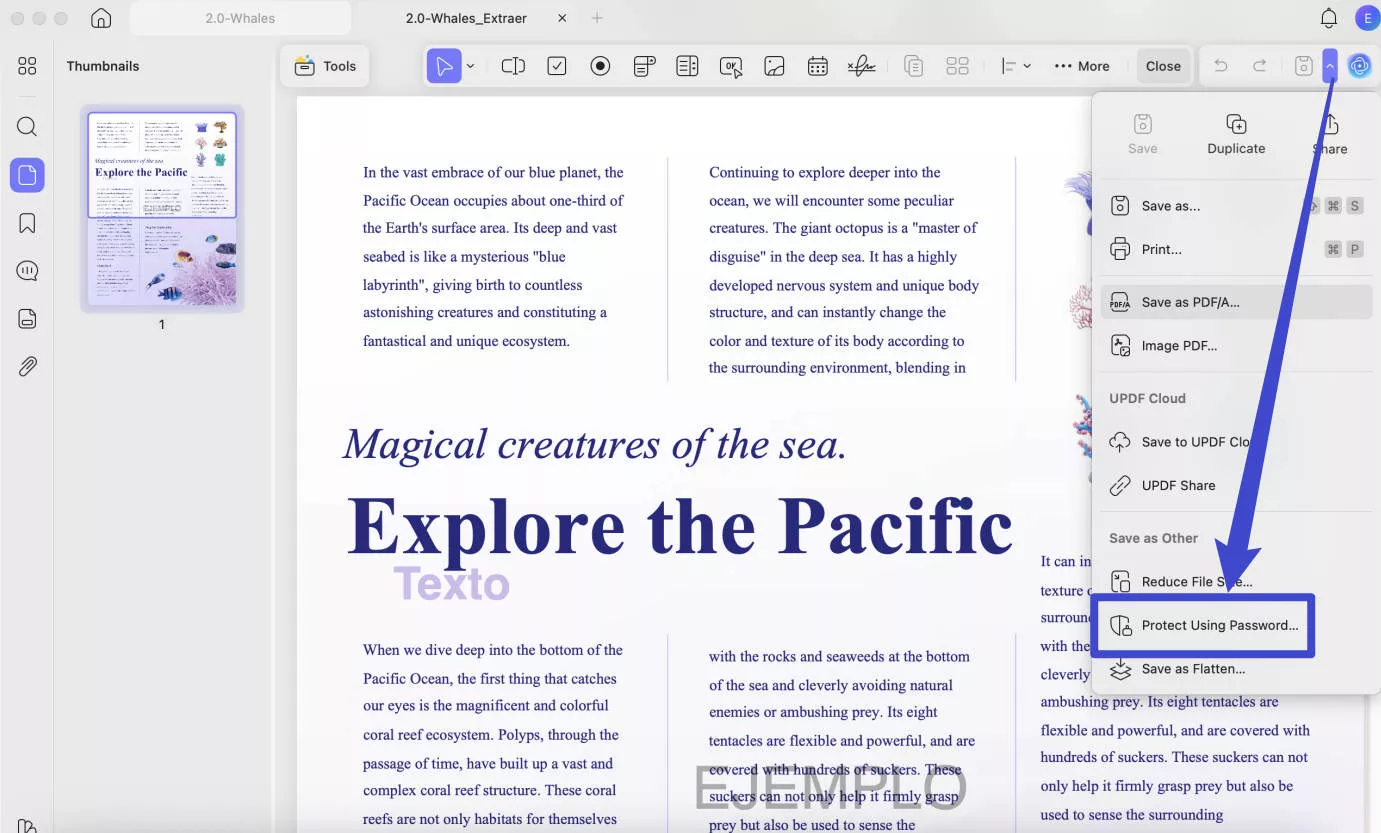Click the bottom sidebar icon
This screenshot has width=1381, height=833.
27,825
